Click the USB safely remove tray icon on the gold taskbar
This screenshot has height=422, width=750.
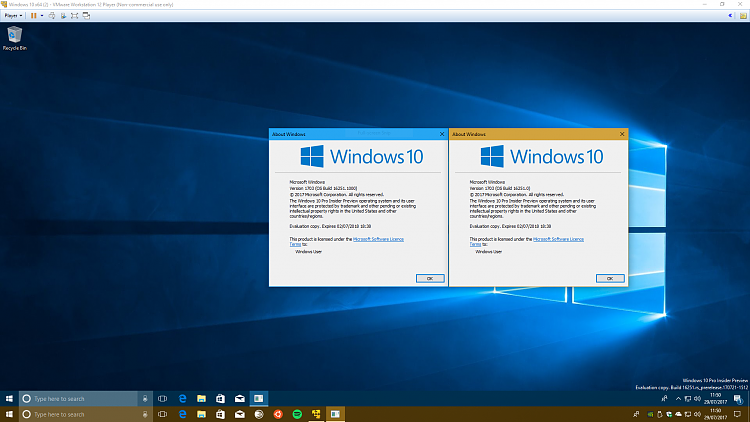point(660,414)
